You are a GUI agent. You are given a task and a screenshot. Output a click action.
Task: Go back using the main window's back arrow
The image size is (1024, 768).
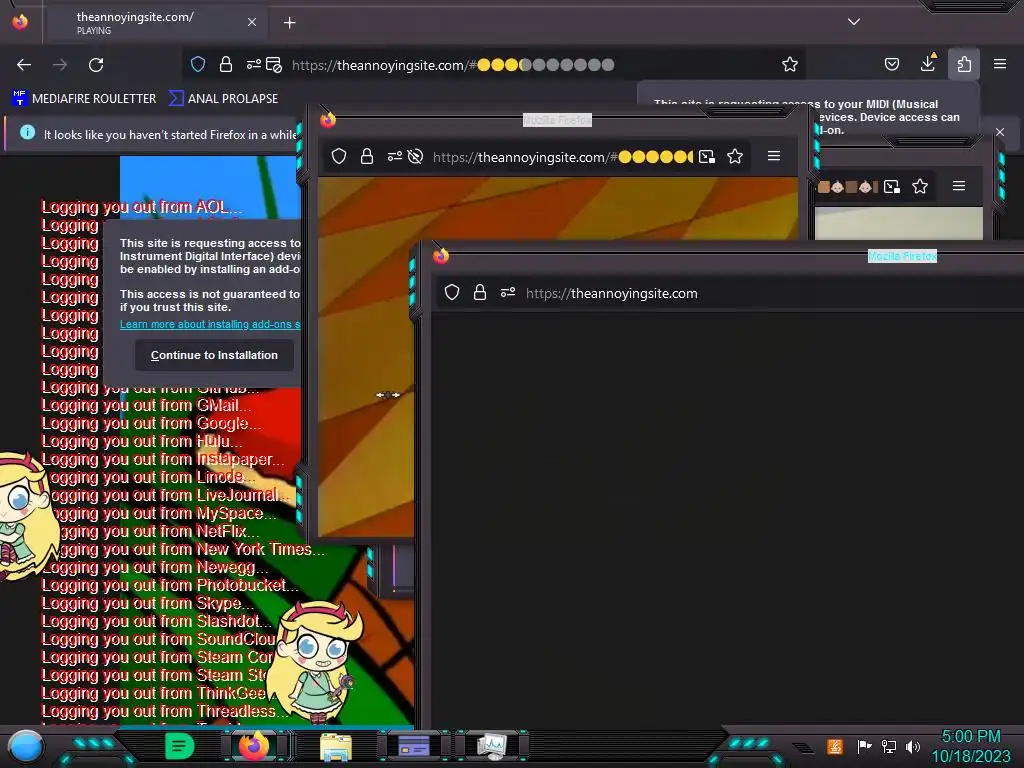click(x=24, y=65)
